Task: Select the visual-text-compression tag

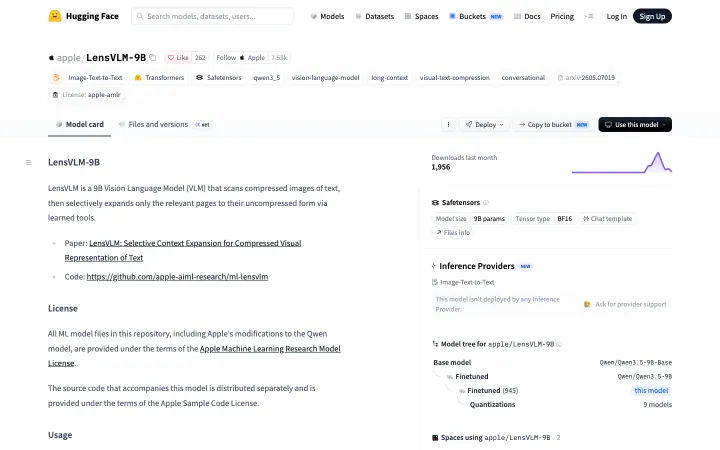Action: pyautogui.click(x=455, y=78)
